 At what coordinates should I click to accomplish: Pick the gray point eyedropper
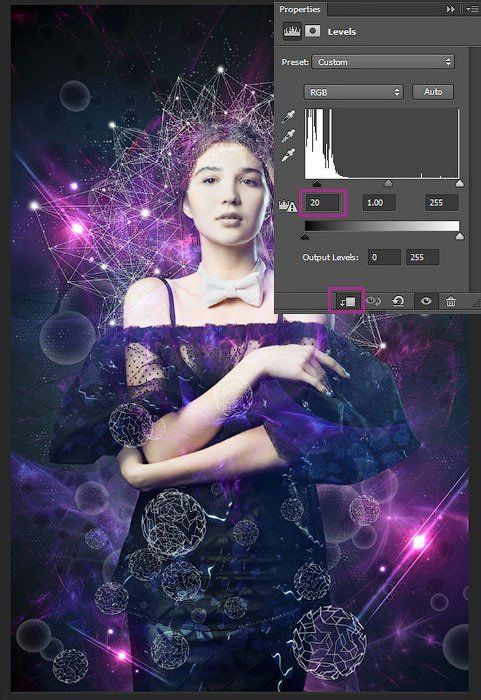289,136
